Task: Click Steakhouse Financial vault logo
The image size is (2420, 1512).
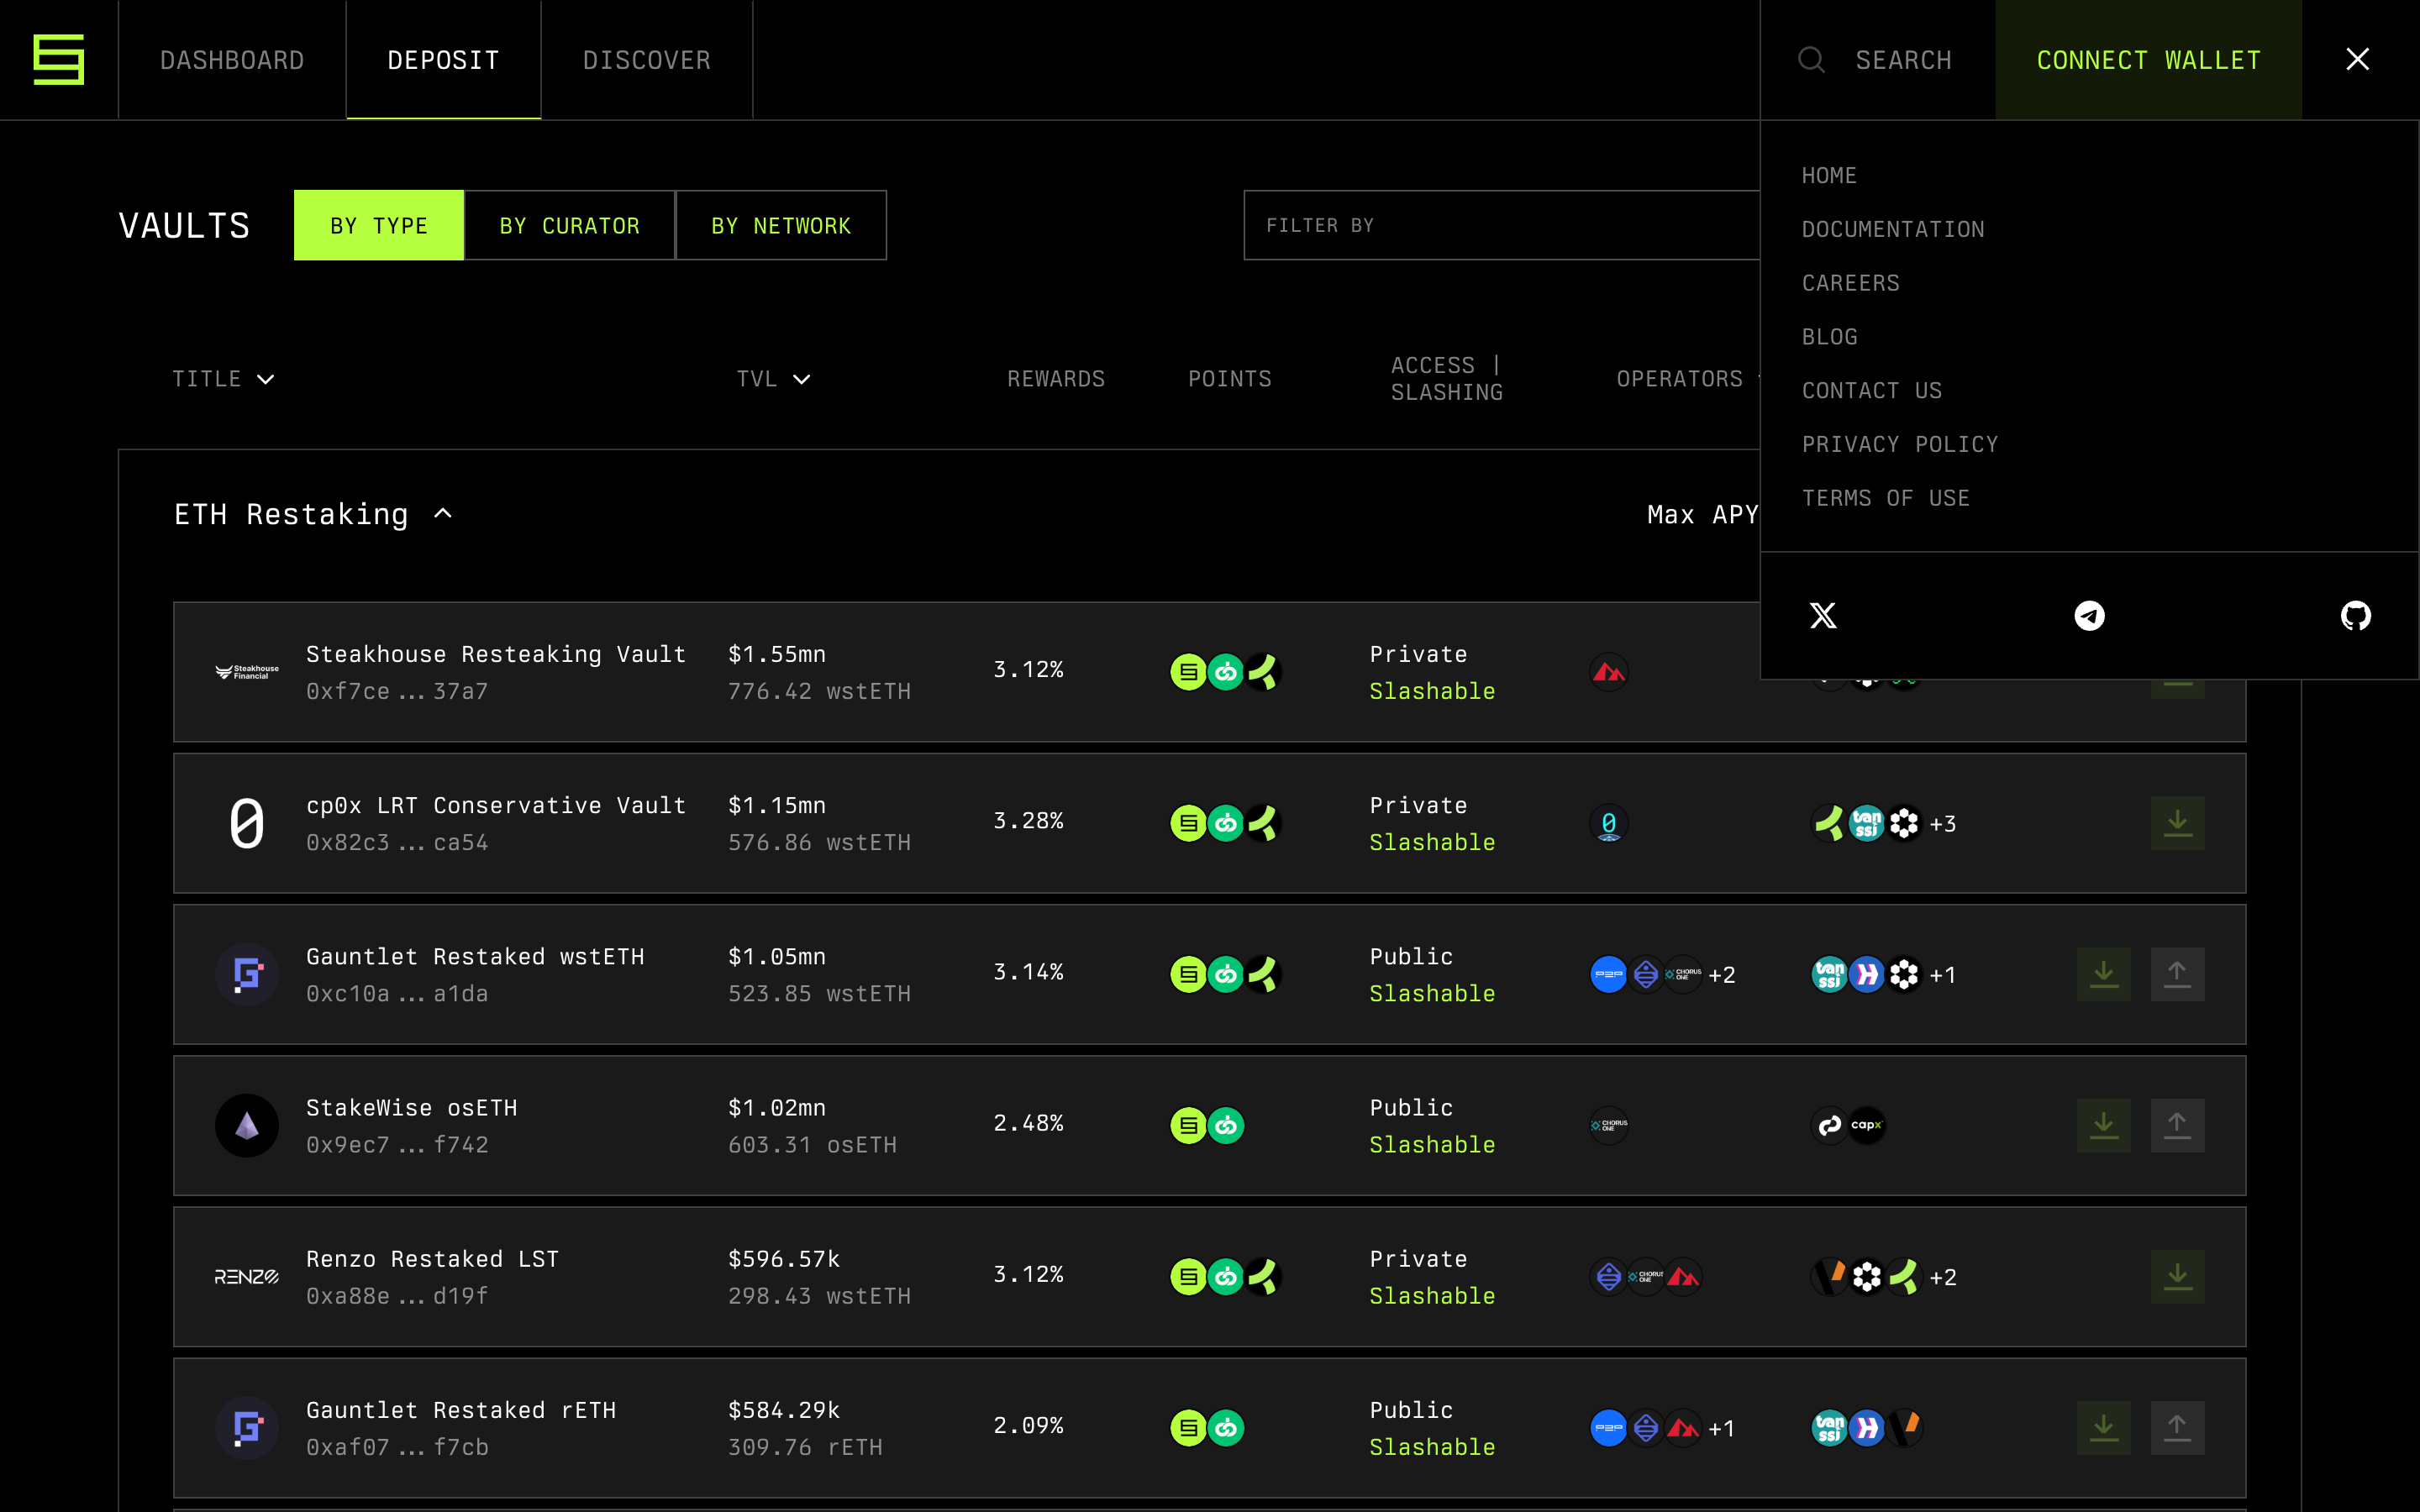Action: (247, 672)
